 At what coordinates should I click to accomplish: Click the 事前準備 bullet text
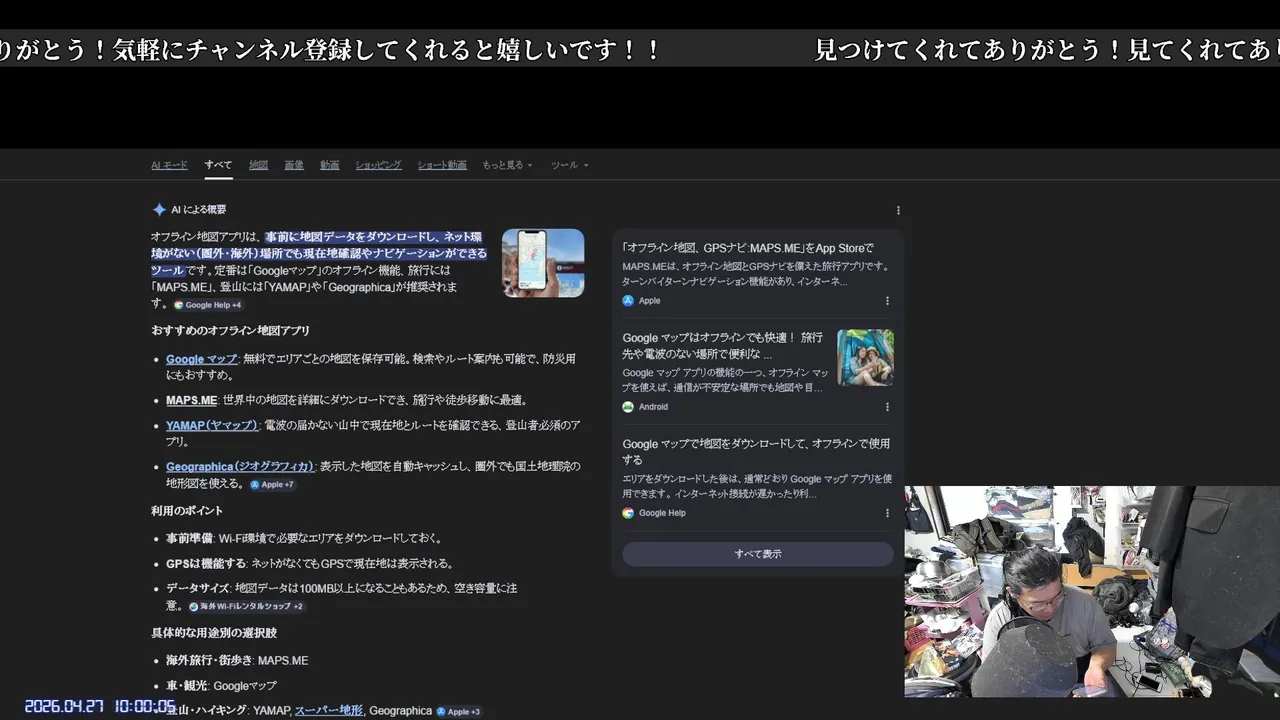point(304,538)
